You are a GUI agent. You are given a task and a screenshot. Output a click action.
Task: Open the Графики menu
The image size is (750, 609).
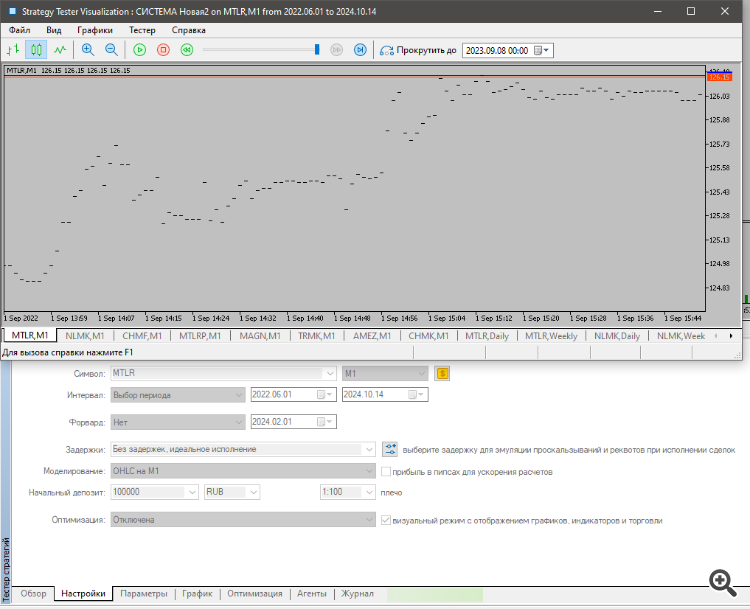click(x=95, y=30)
